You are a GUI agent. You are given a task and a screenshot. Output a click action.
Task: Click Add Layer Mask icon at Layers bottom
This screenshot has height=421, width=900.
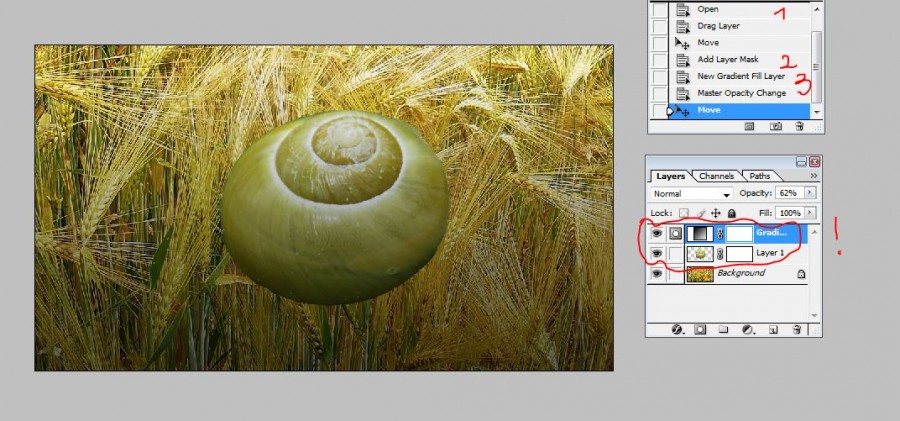point(700,328)
